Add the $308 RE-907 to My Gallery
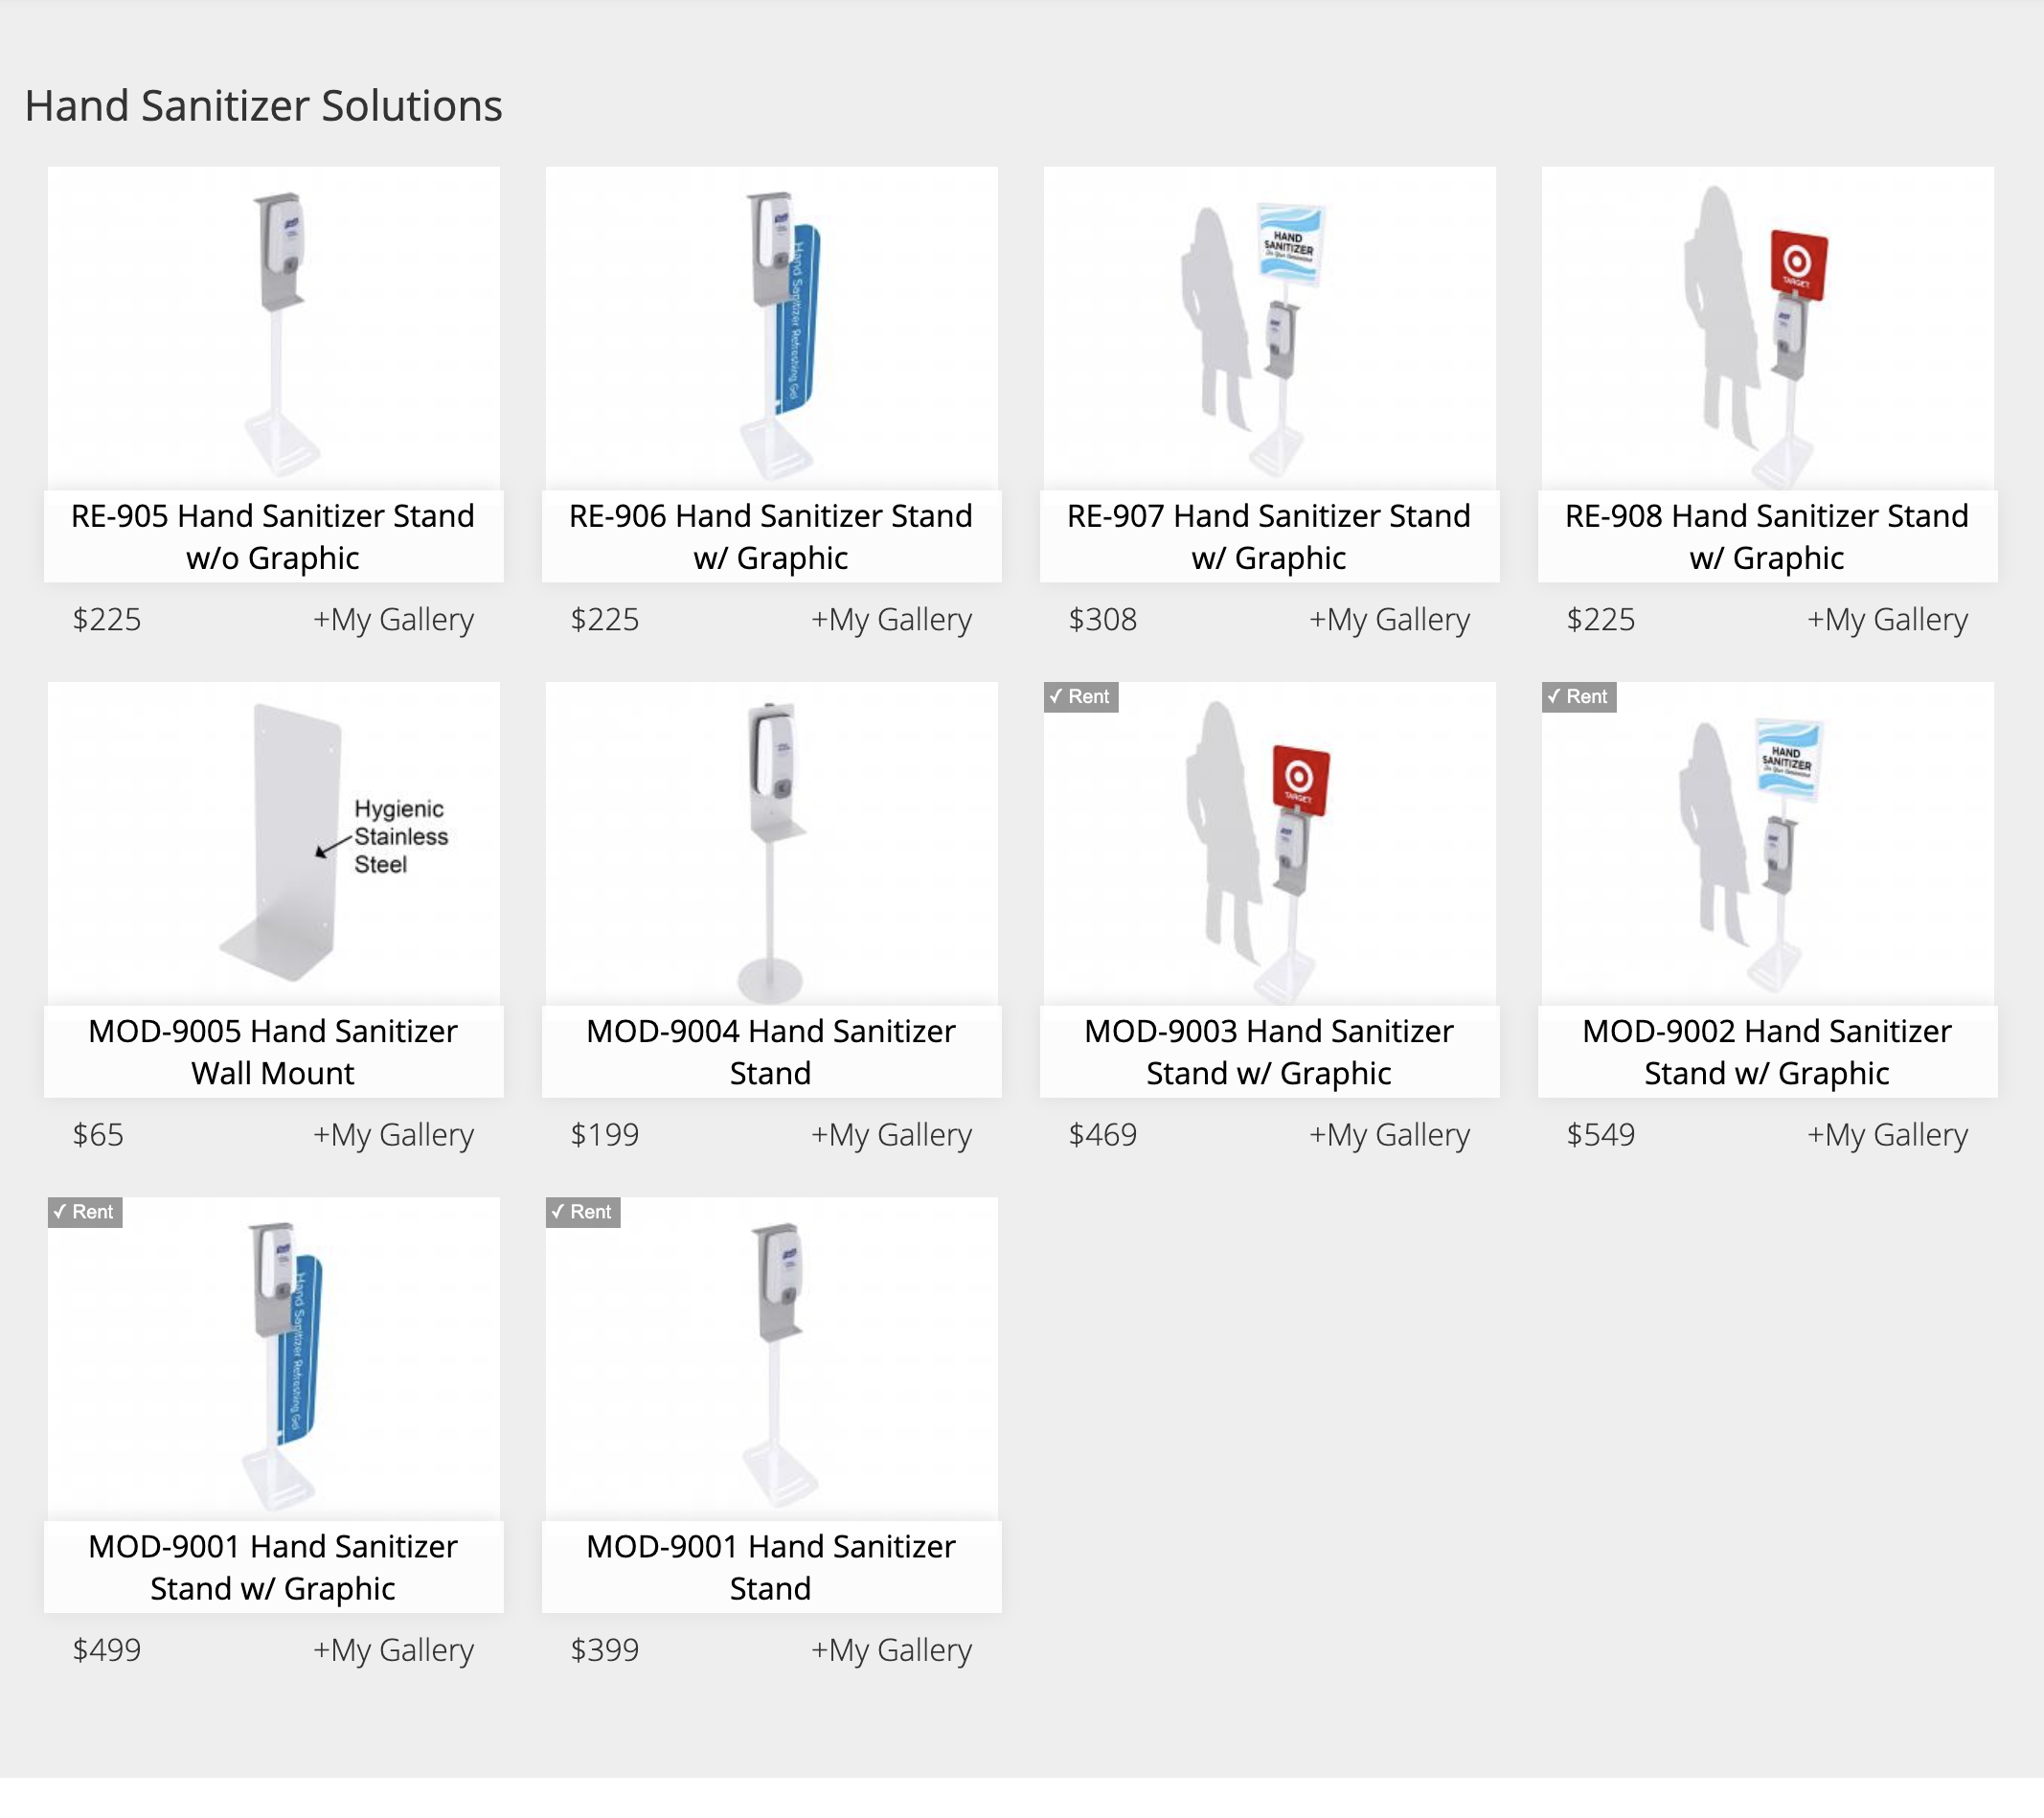This screenshot has width=2044, height=1818. (x=1390, y=620)
